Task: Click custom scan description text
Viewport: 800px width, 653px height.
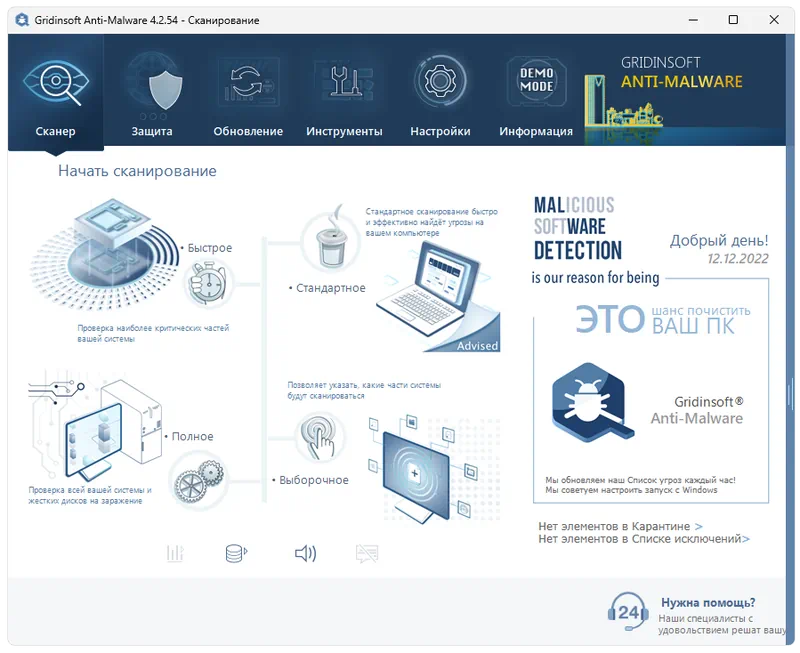Action: pyautogui.click(x=364, y=390)
